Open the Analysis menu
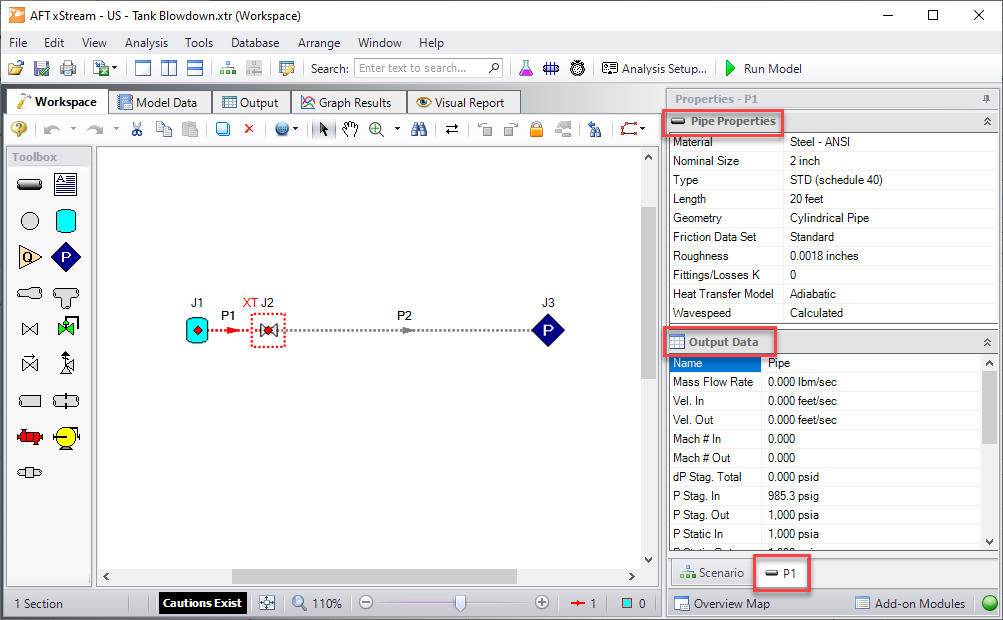 coord(146,43)
